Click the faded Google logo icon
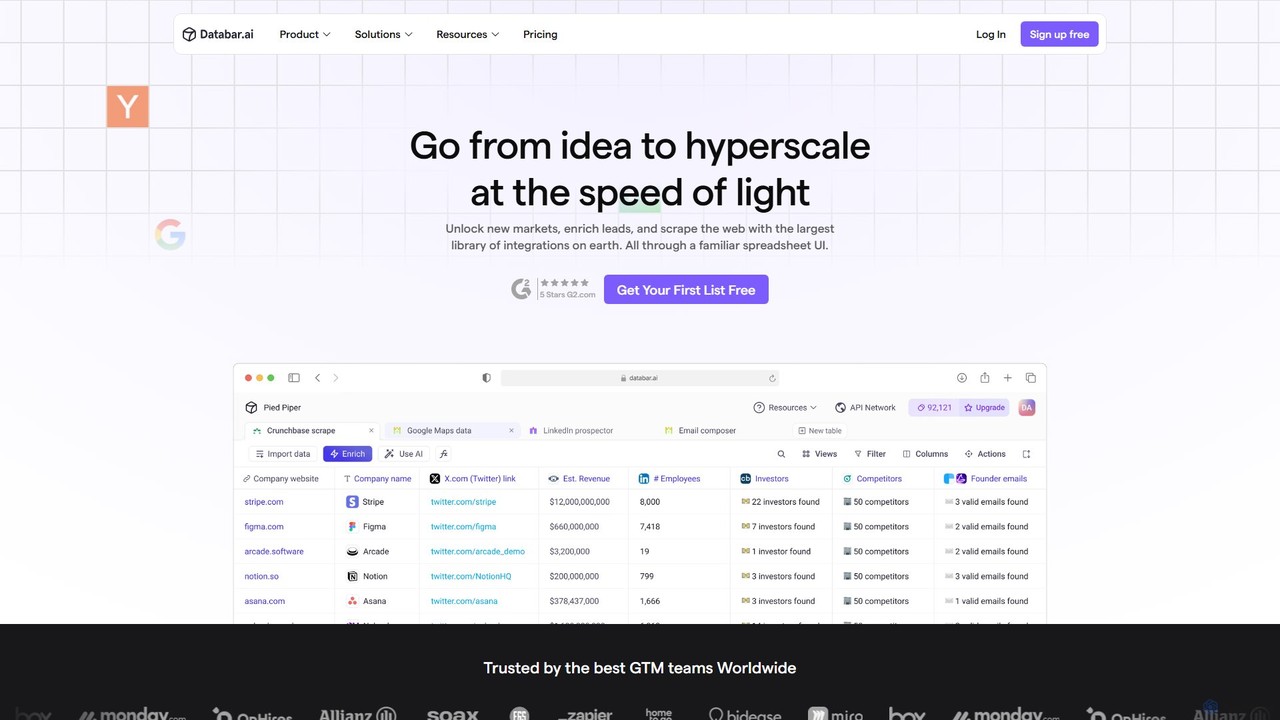The image size is (1280, 720). pyautogui.click(x=170, y=235)
